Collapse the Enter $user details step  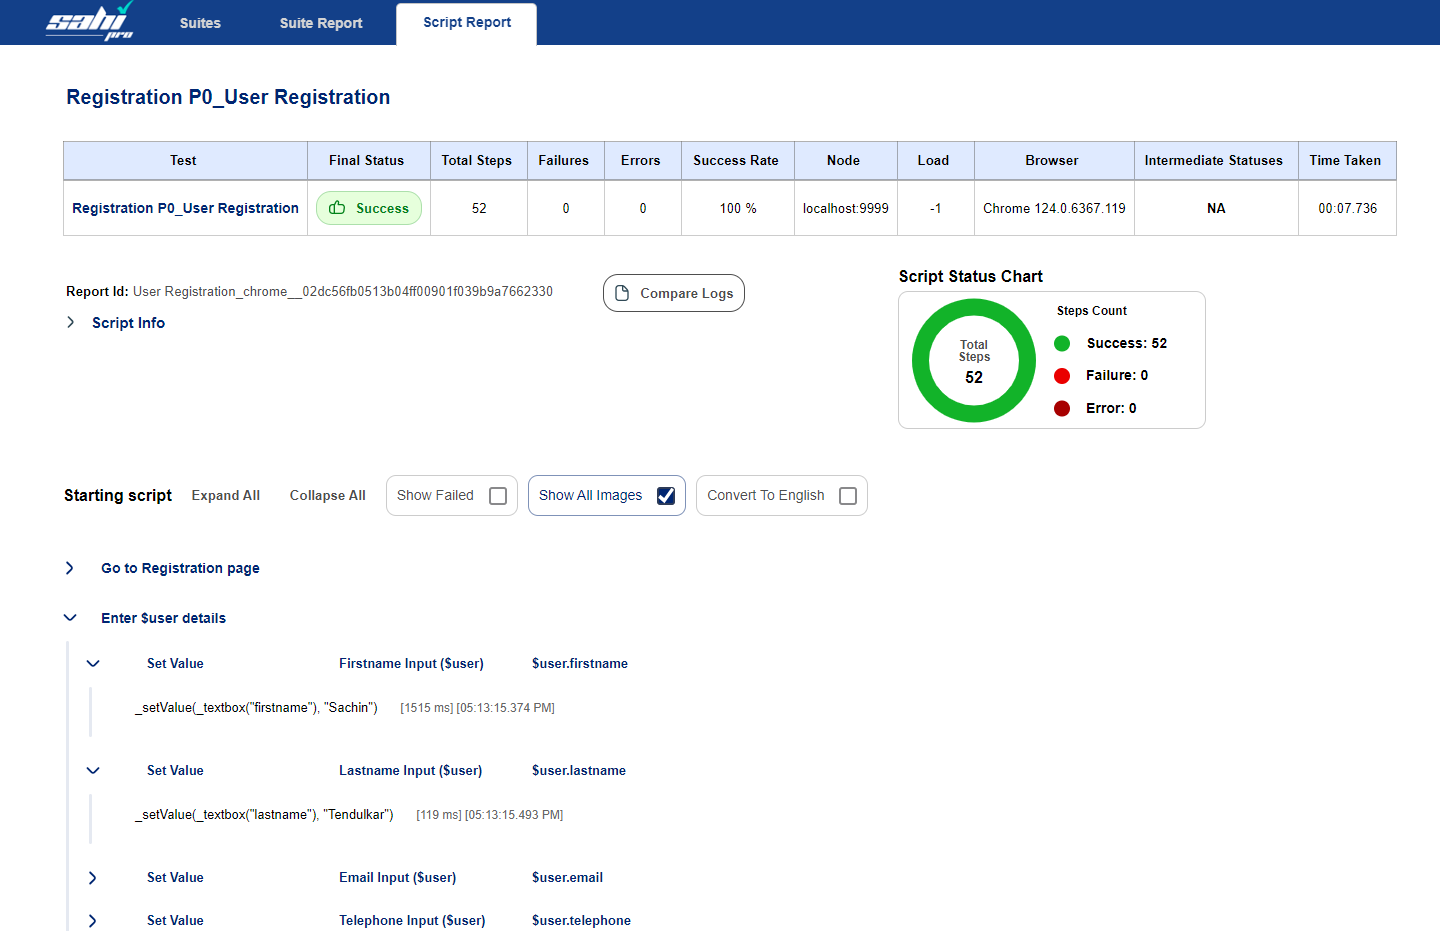click(70, 618)
